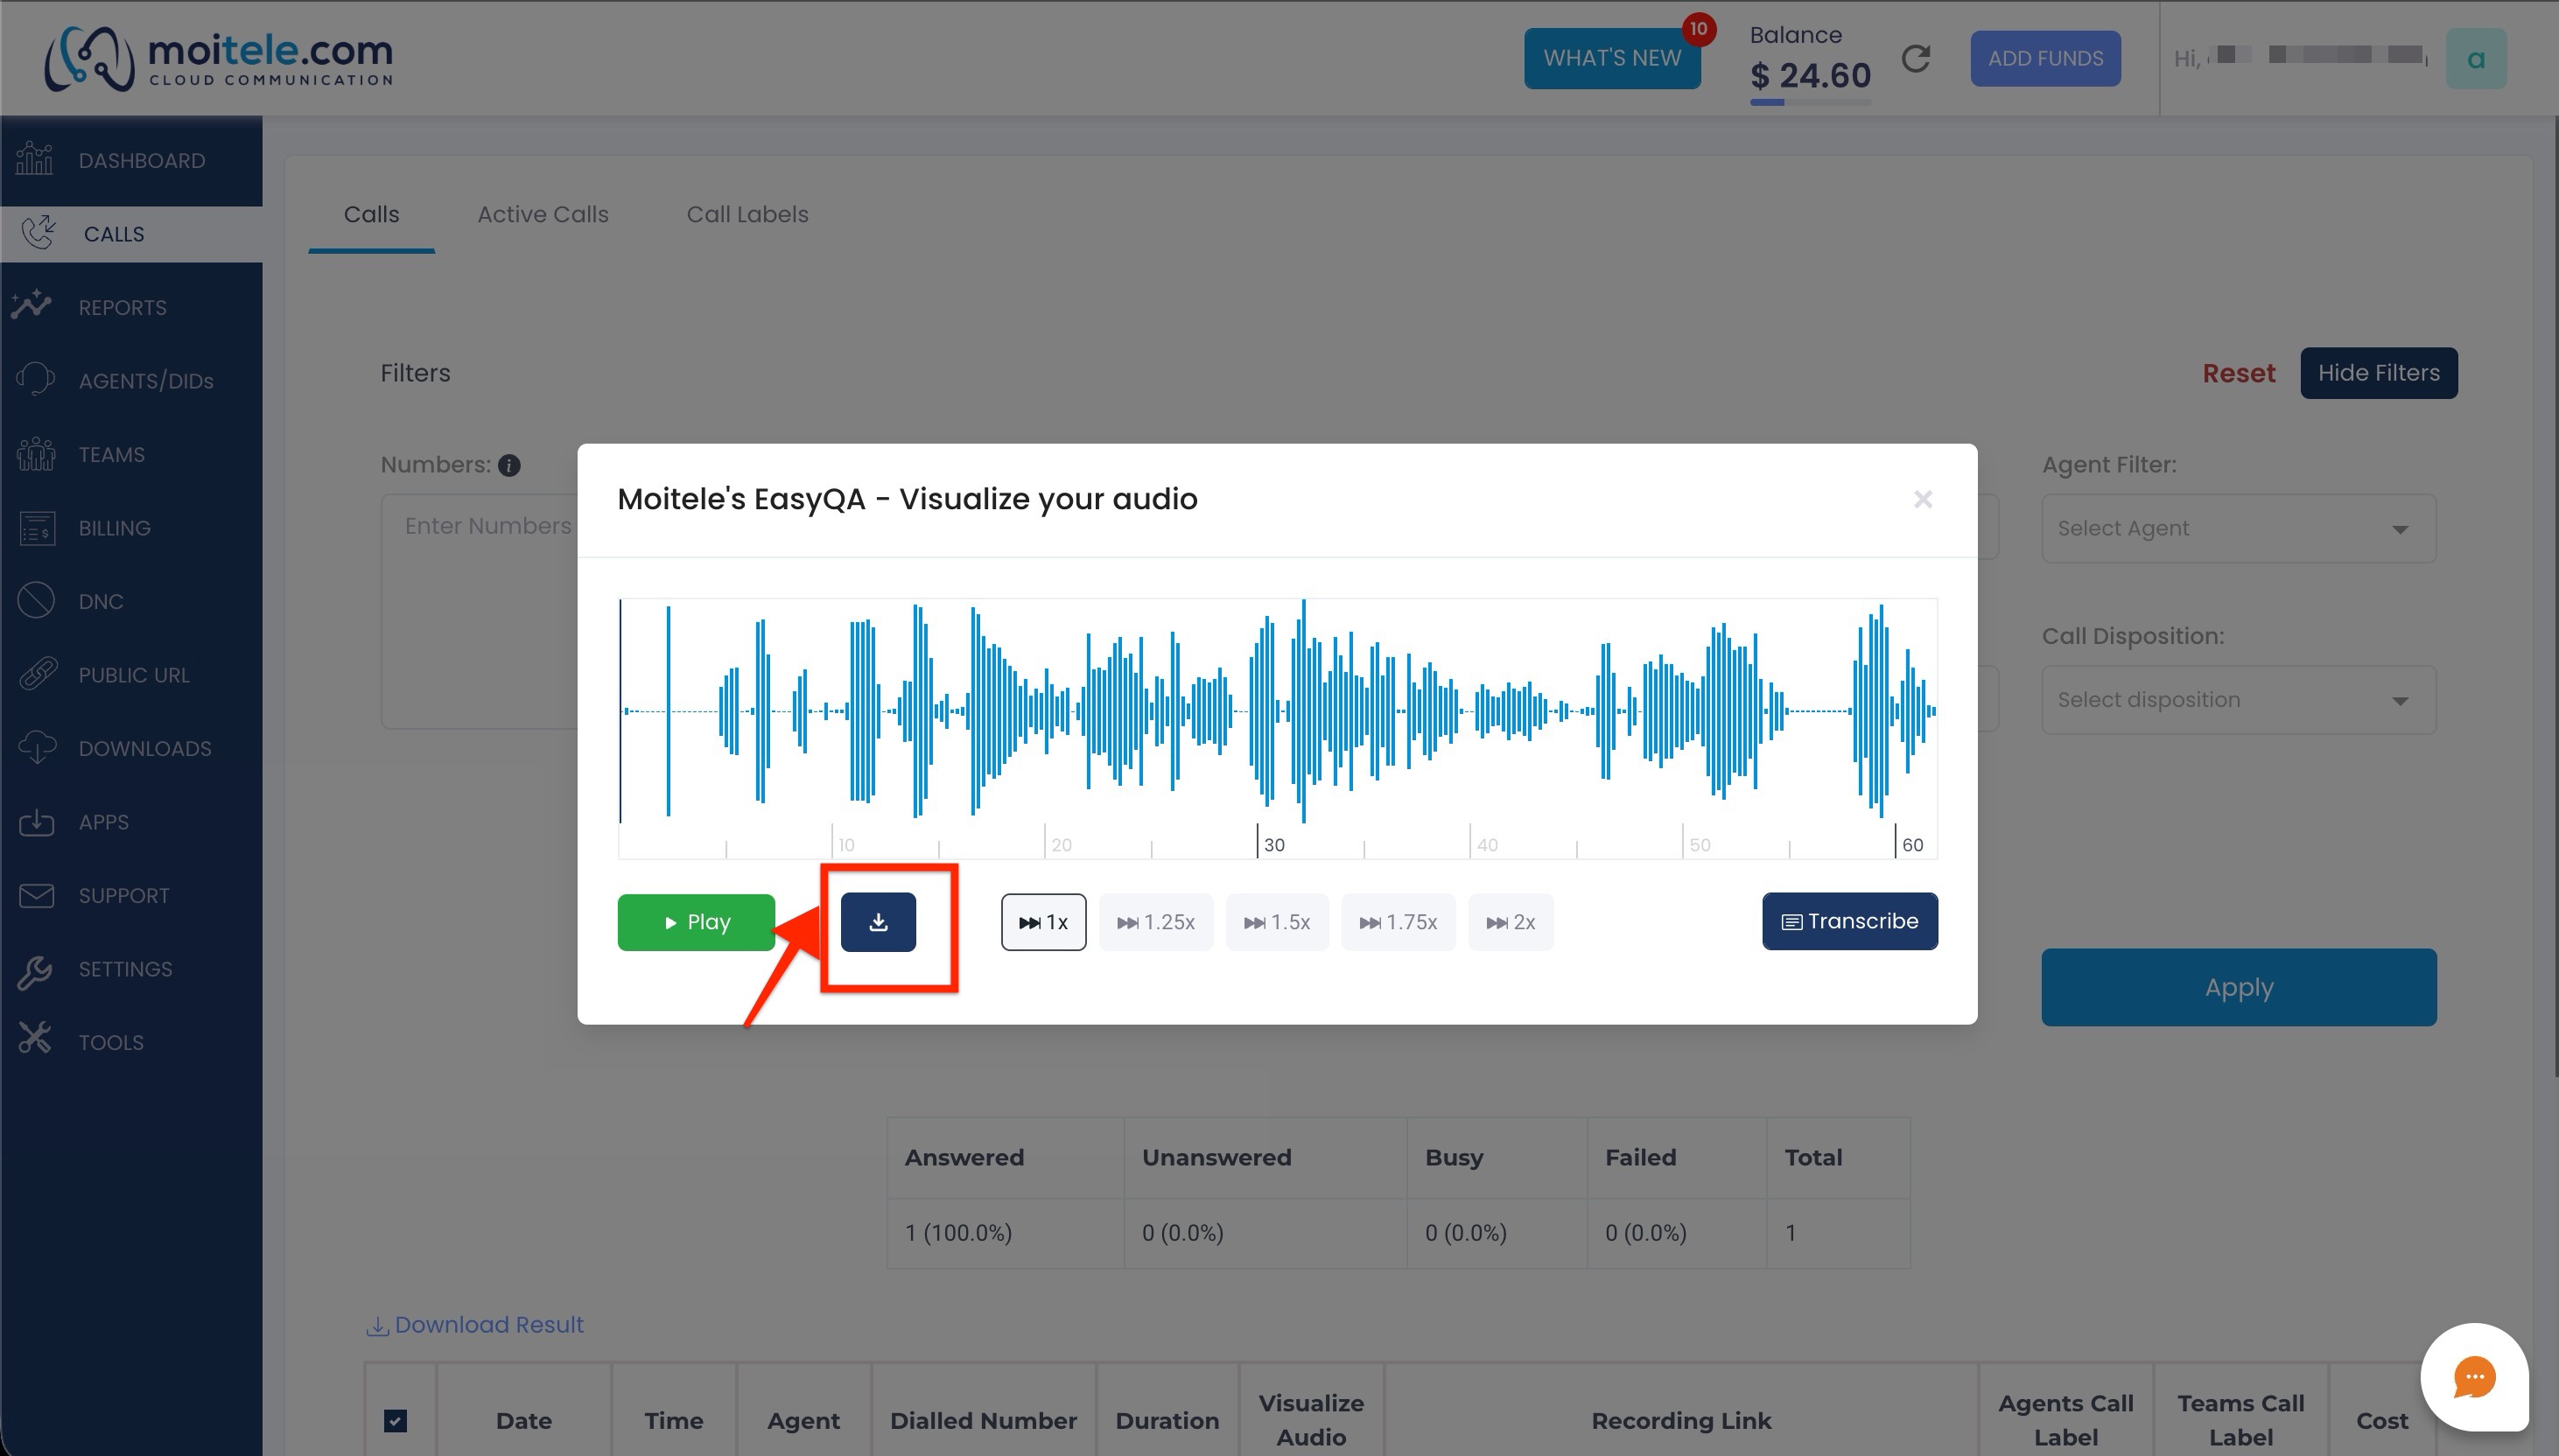This screenshot has width=2559, height=1456.
Task: Hide the filters panel
Action: point(2378,373)
